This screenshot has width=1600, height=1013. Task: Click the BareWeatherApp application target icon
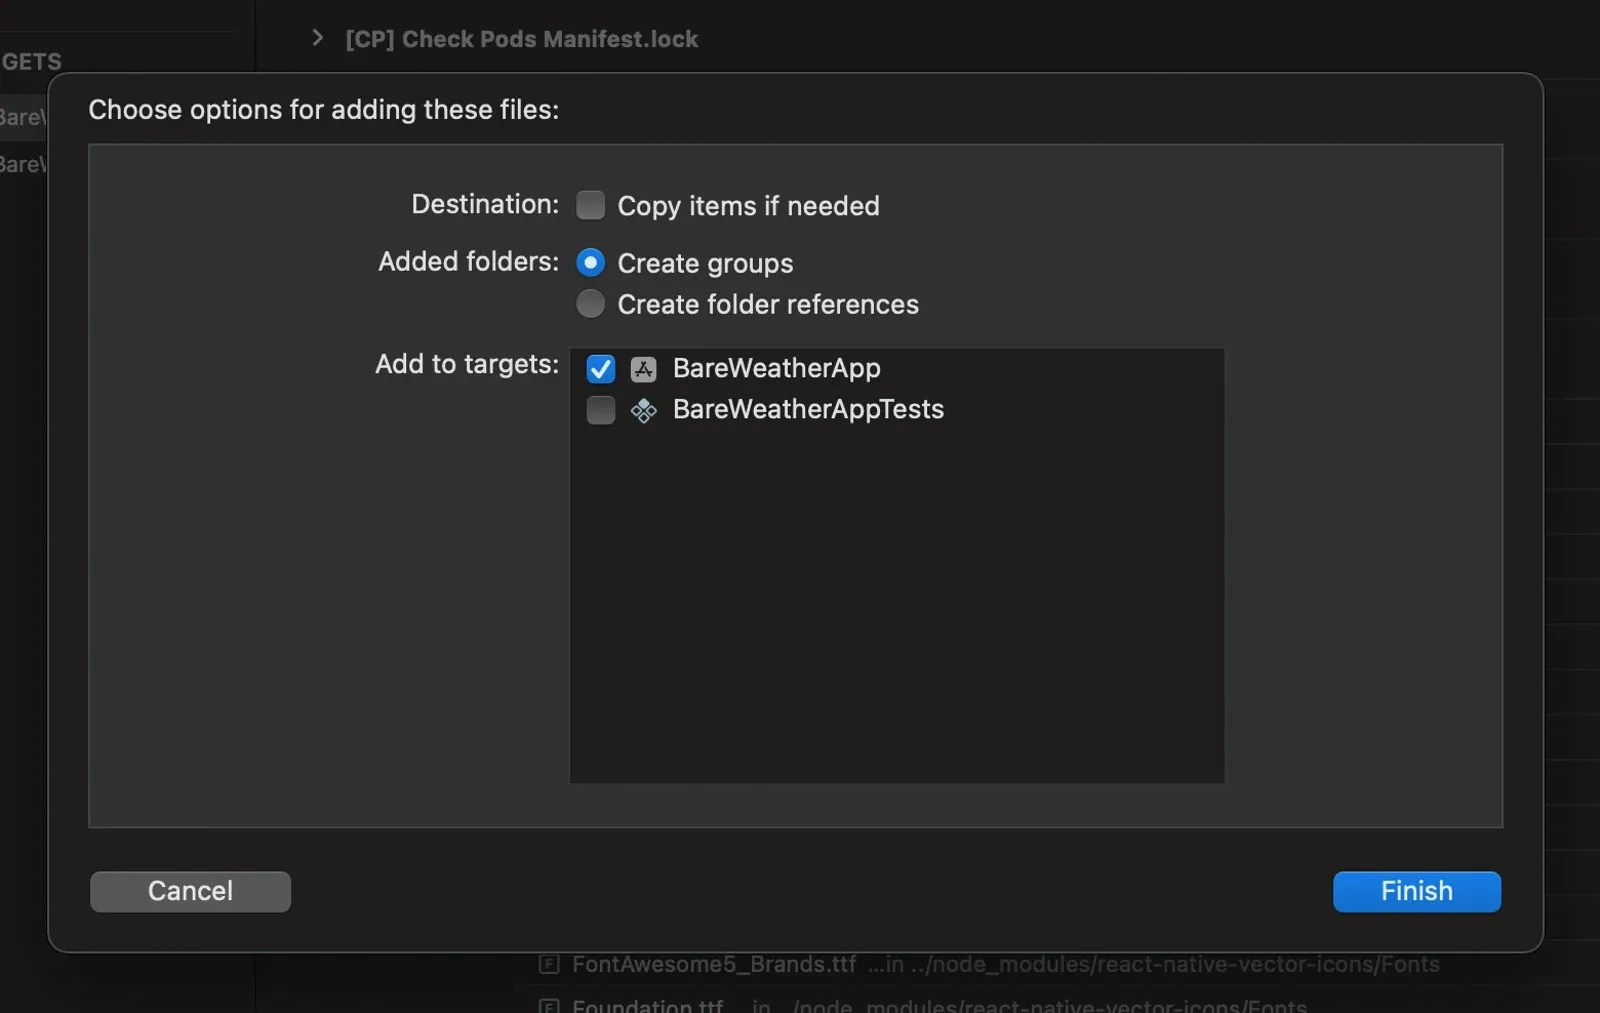[644, 369]
